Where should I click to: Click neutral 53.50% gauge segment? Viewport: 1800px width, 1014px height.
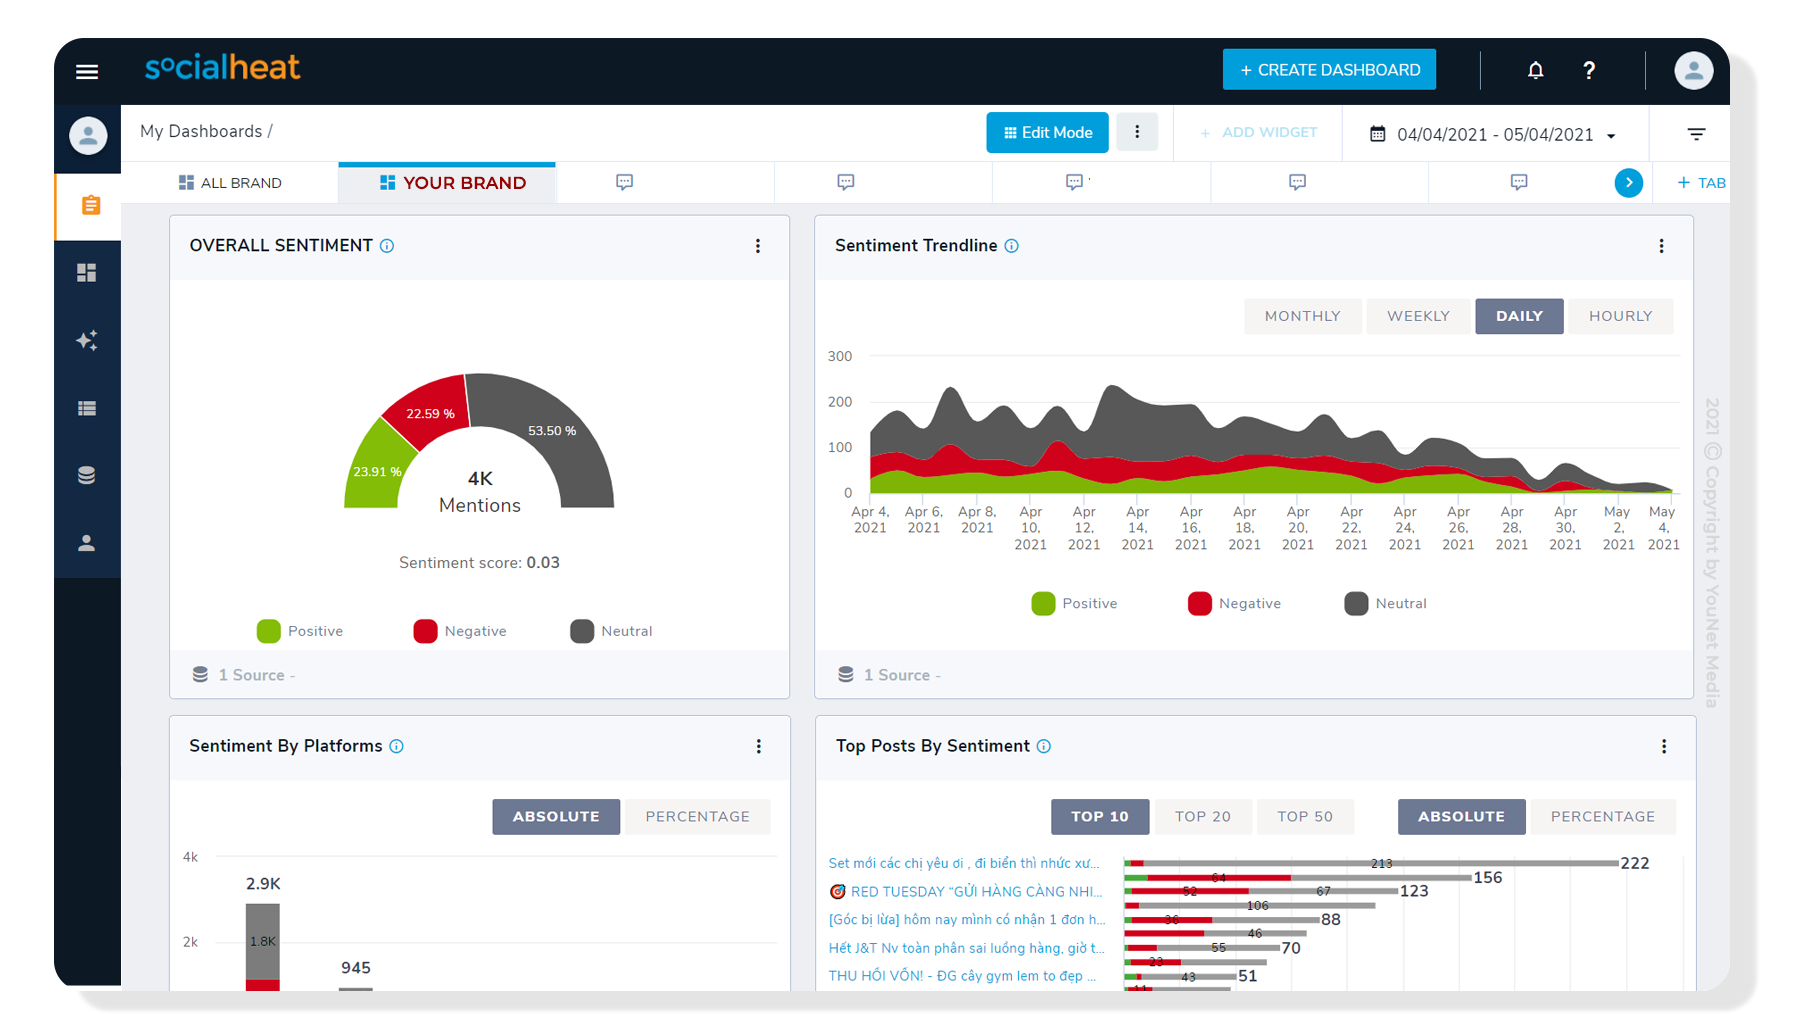(x=552, y=430)
